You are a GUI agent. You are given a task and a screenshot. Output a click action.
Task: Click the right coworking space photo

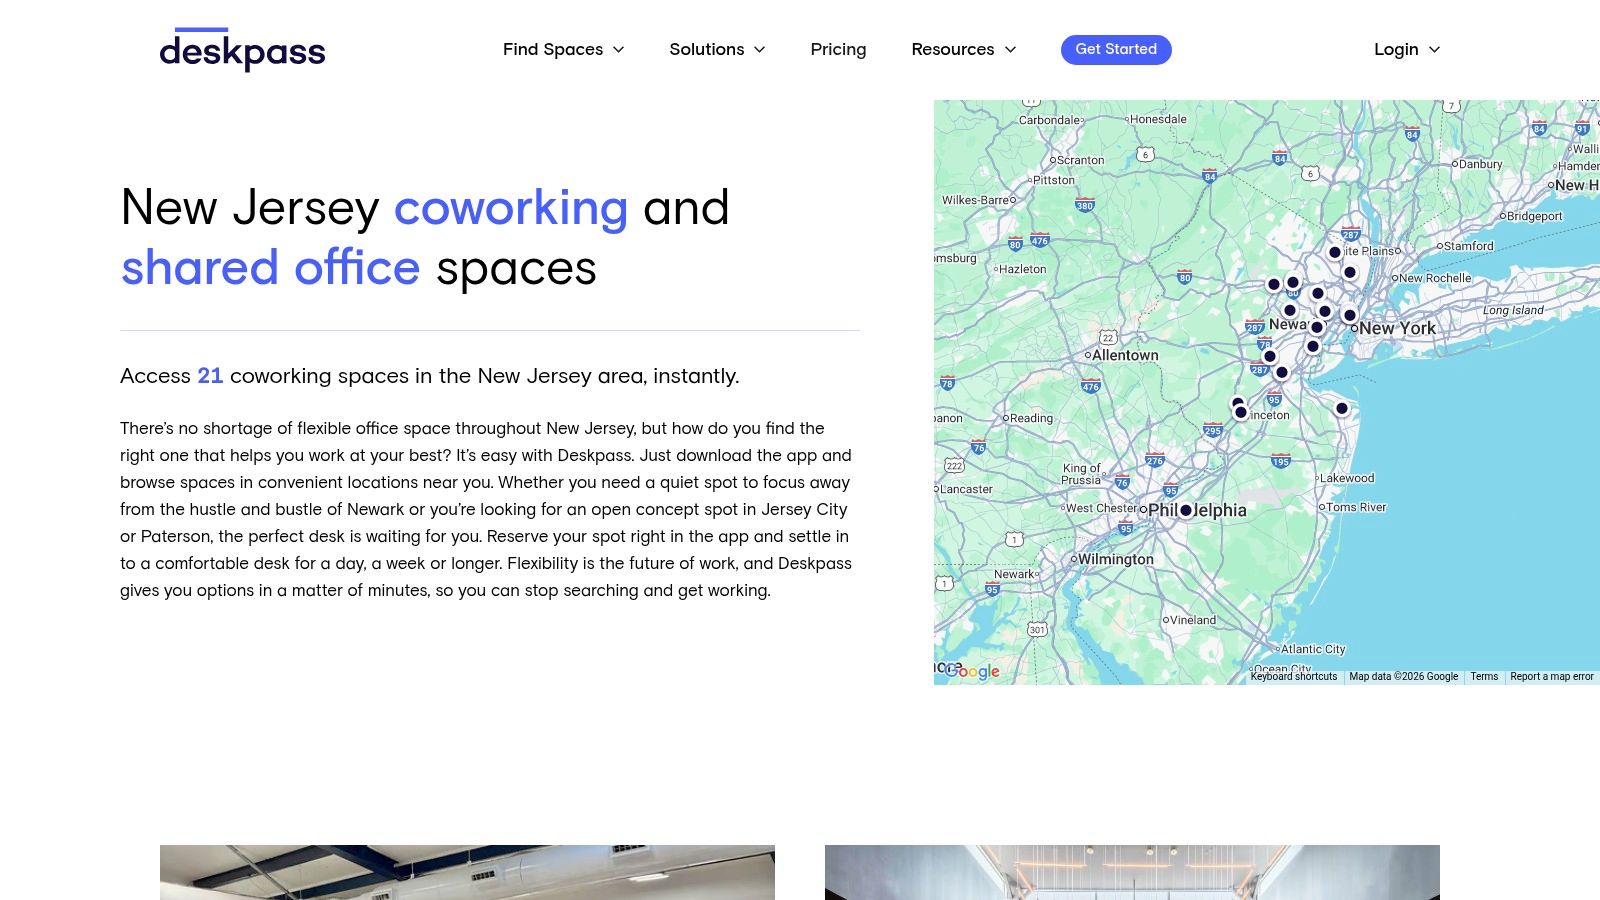1132,873
